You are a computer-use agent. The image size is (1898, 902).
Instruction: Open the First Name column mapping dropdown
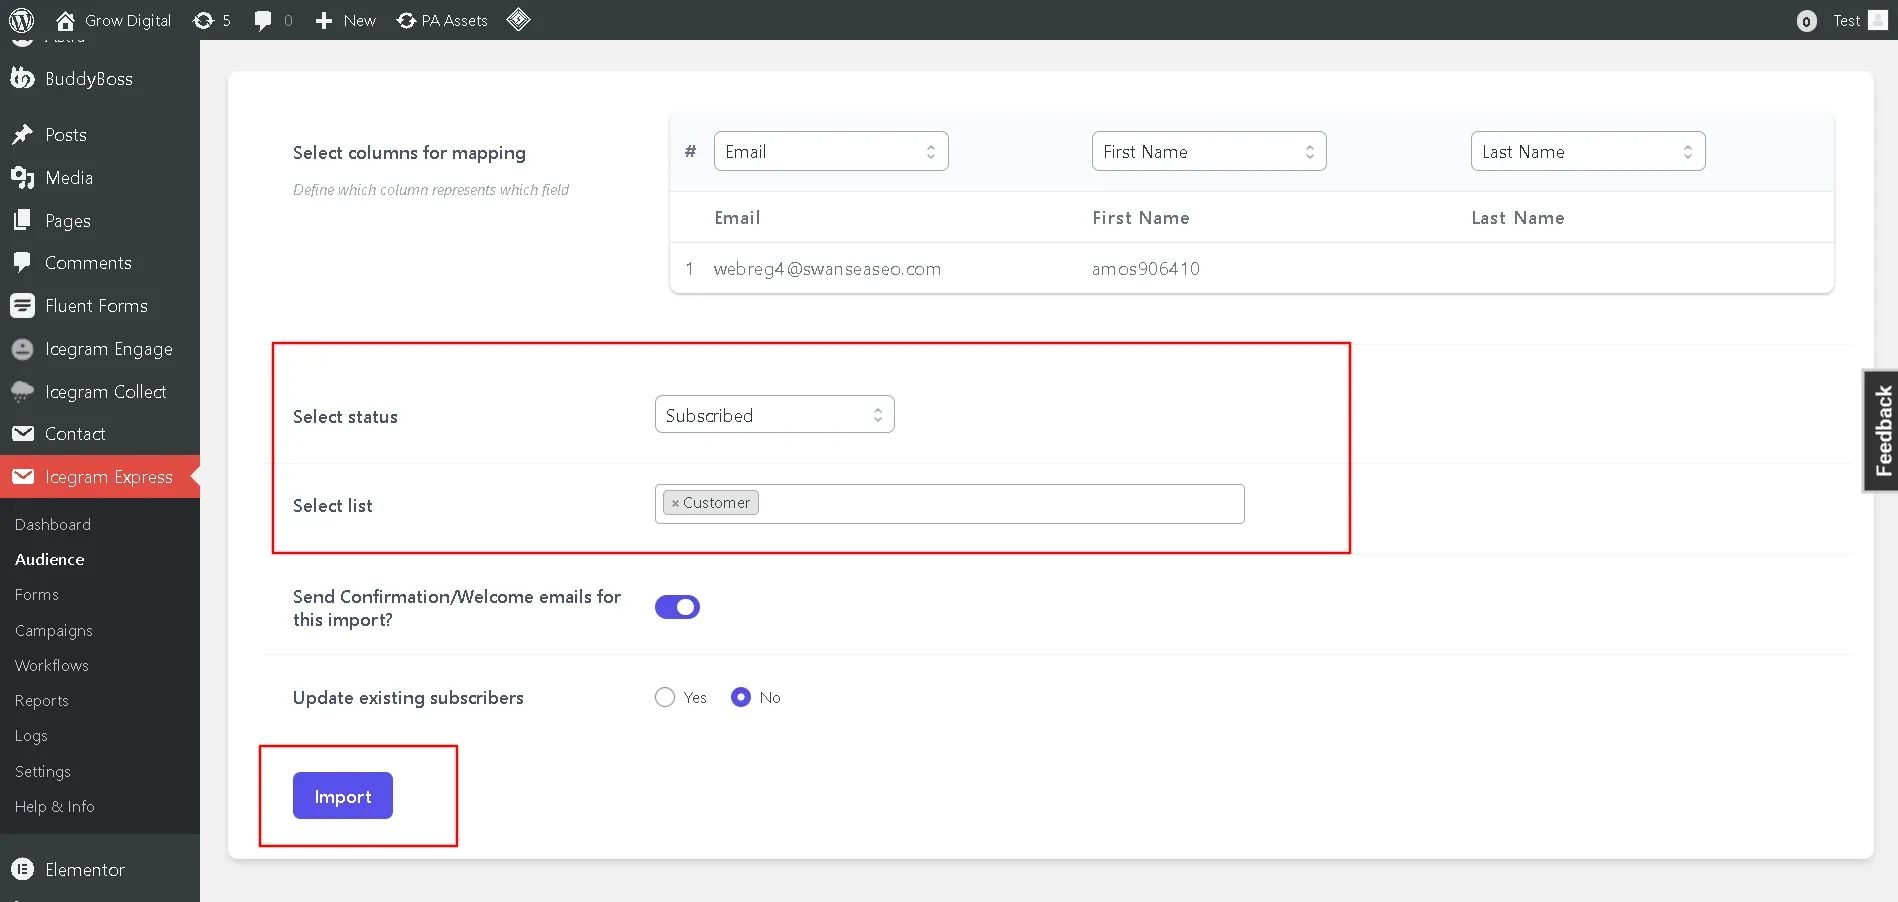click(x=1209, y=151)
